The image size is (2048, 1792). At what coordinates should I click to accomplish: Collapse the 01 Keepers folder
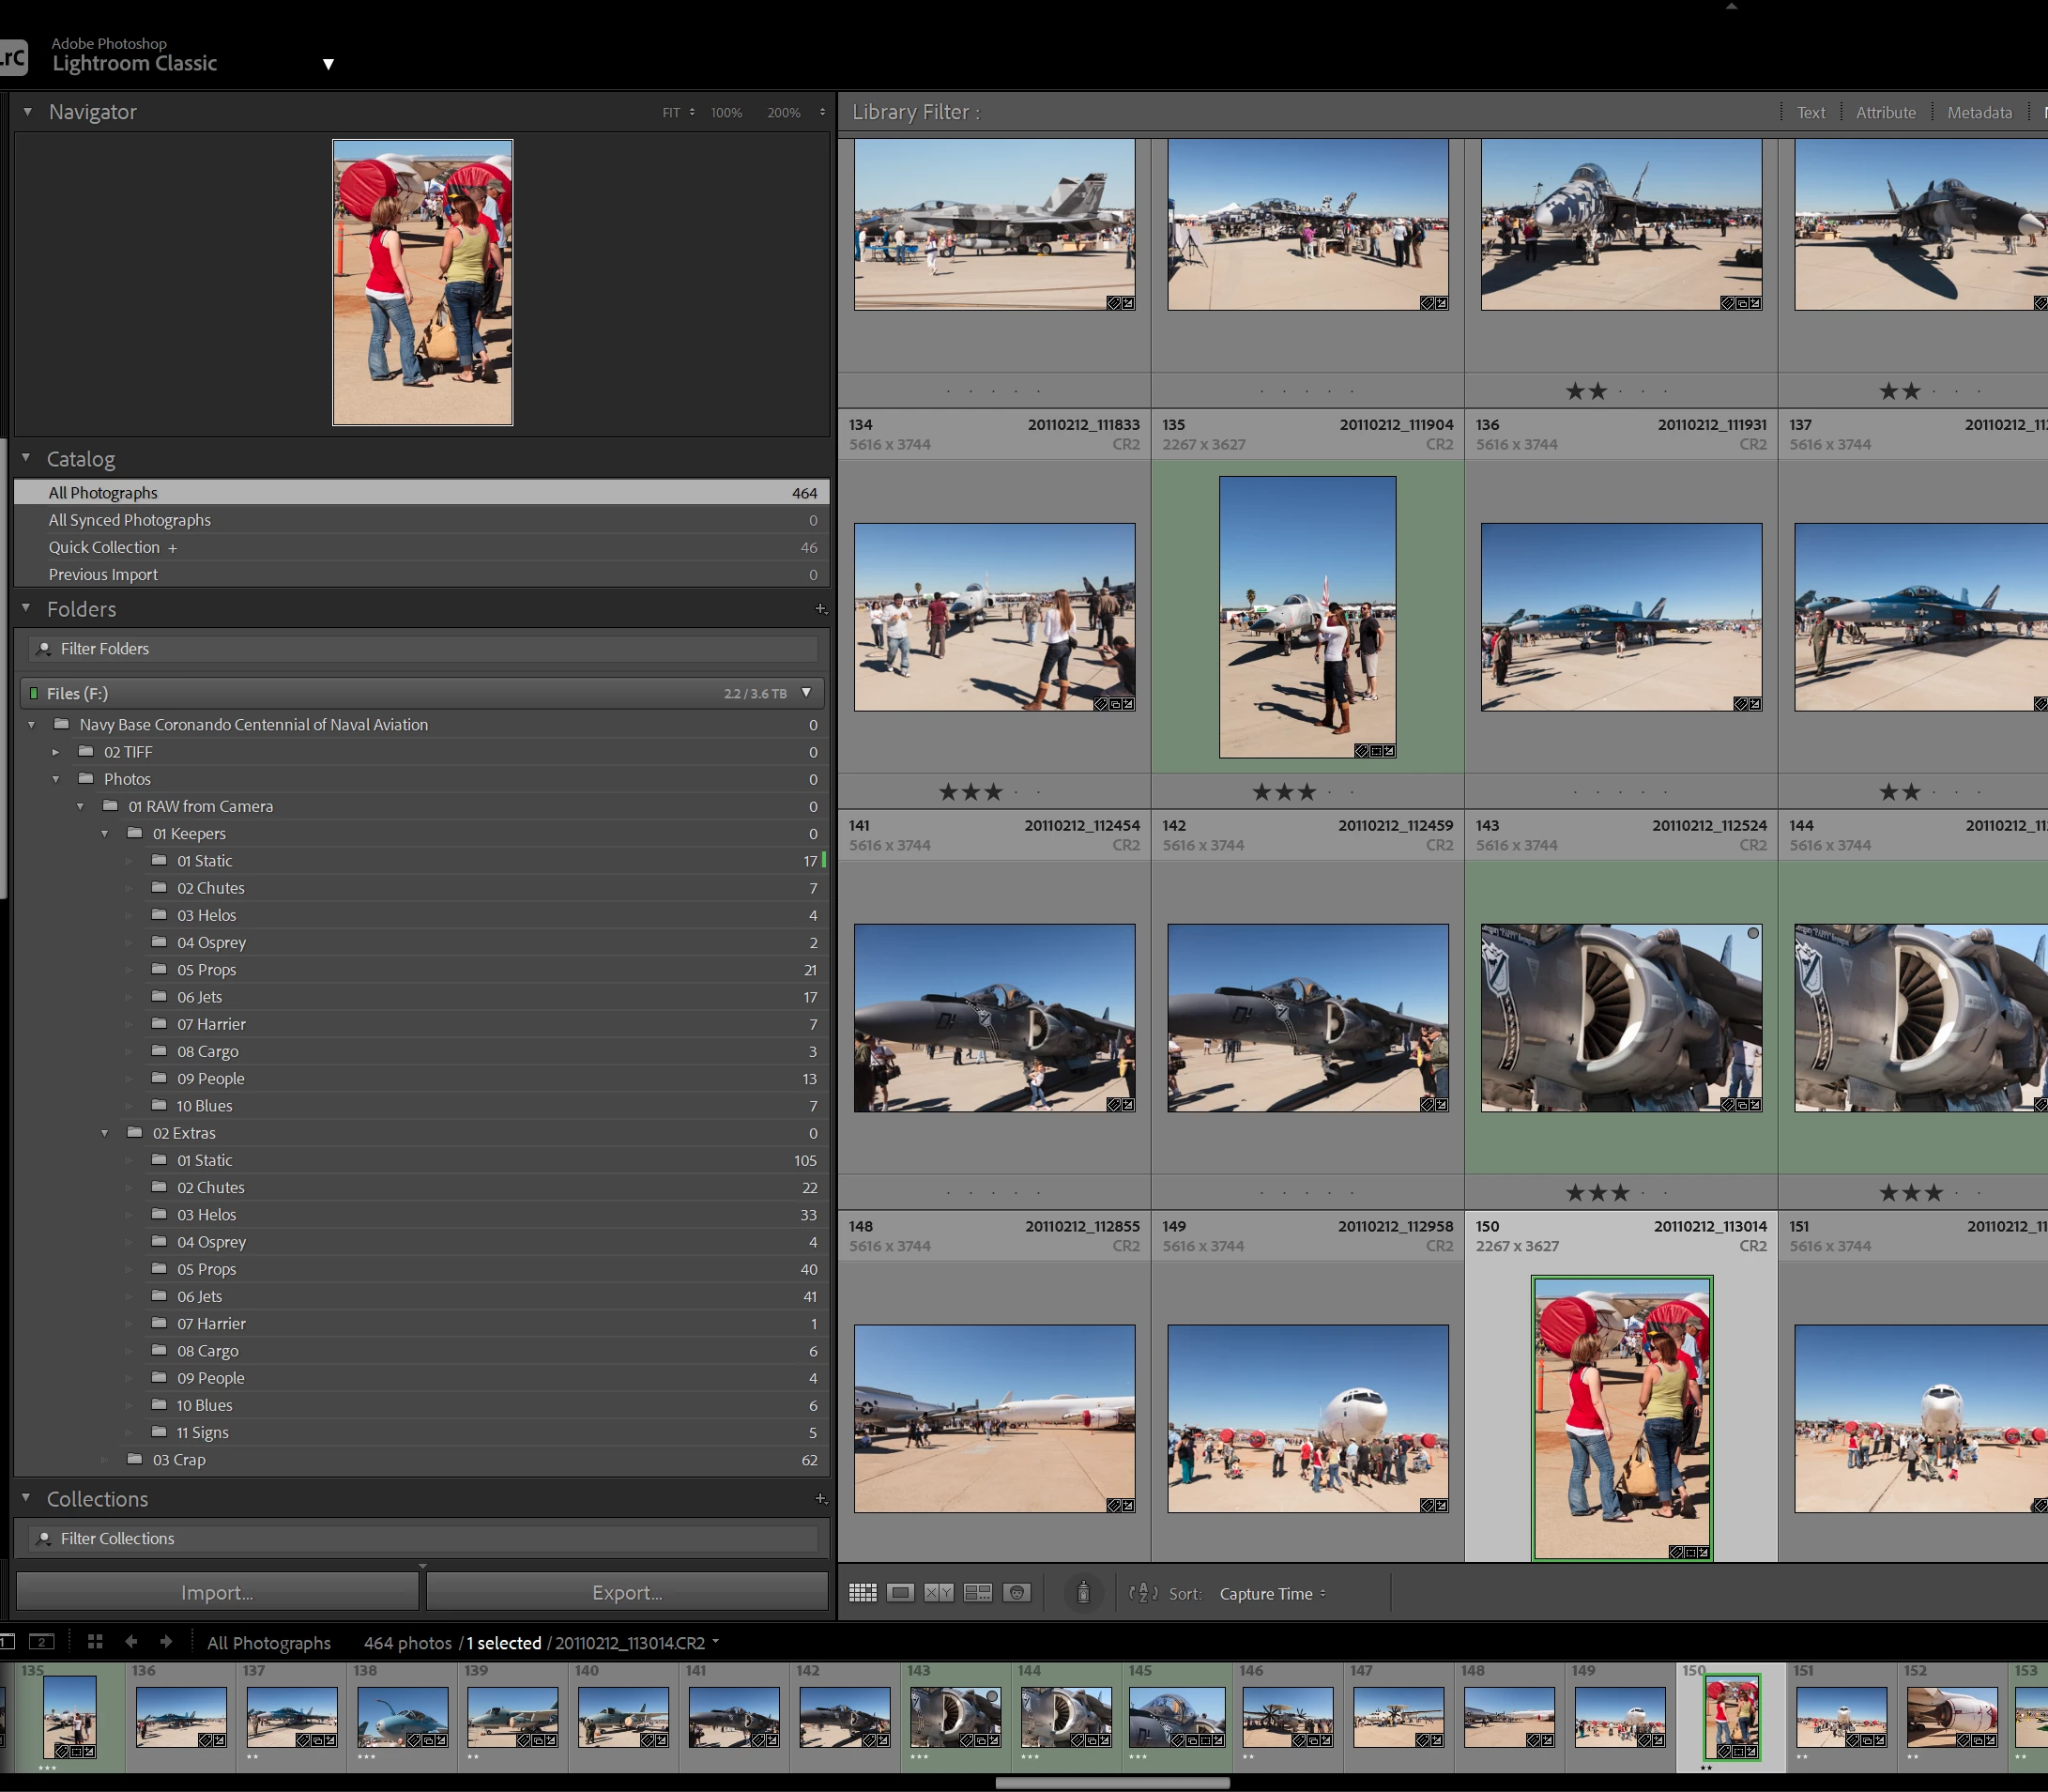click(x=105, y=834)
